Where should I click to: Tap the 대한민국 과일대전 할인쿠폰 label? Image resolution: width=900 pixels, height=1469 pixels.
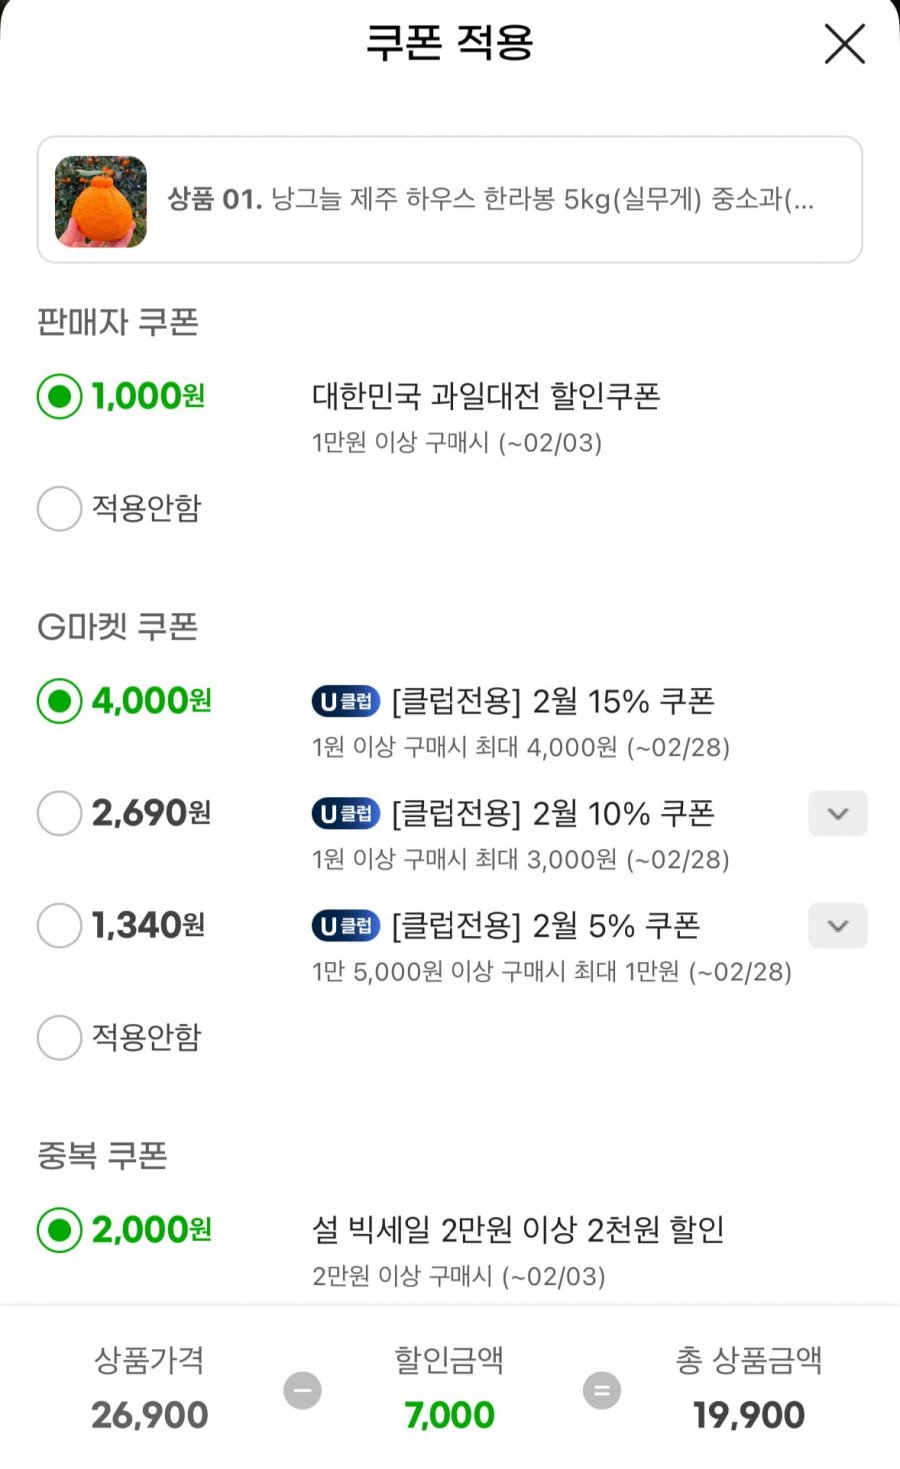[486, 397]
